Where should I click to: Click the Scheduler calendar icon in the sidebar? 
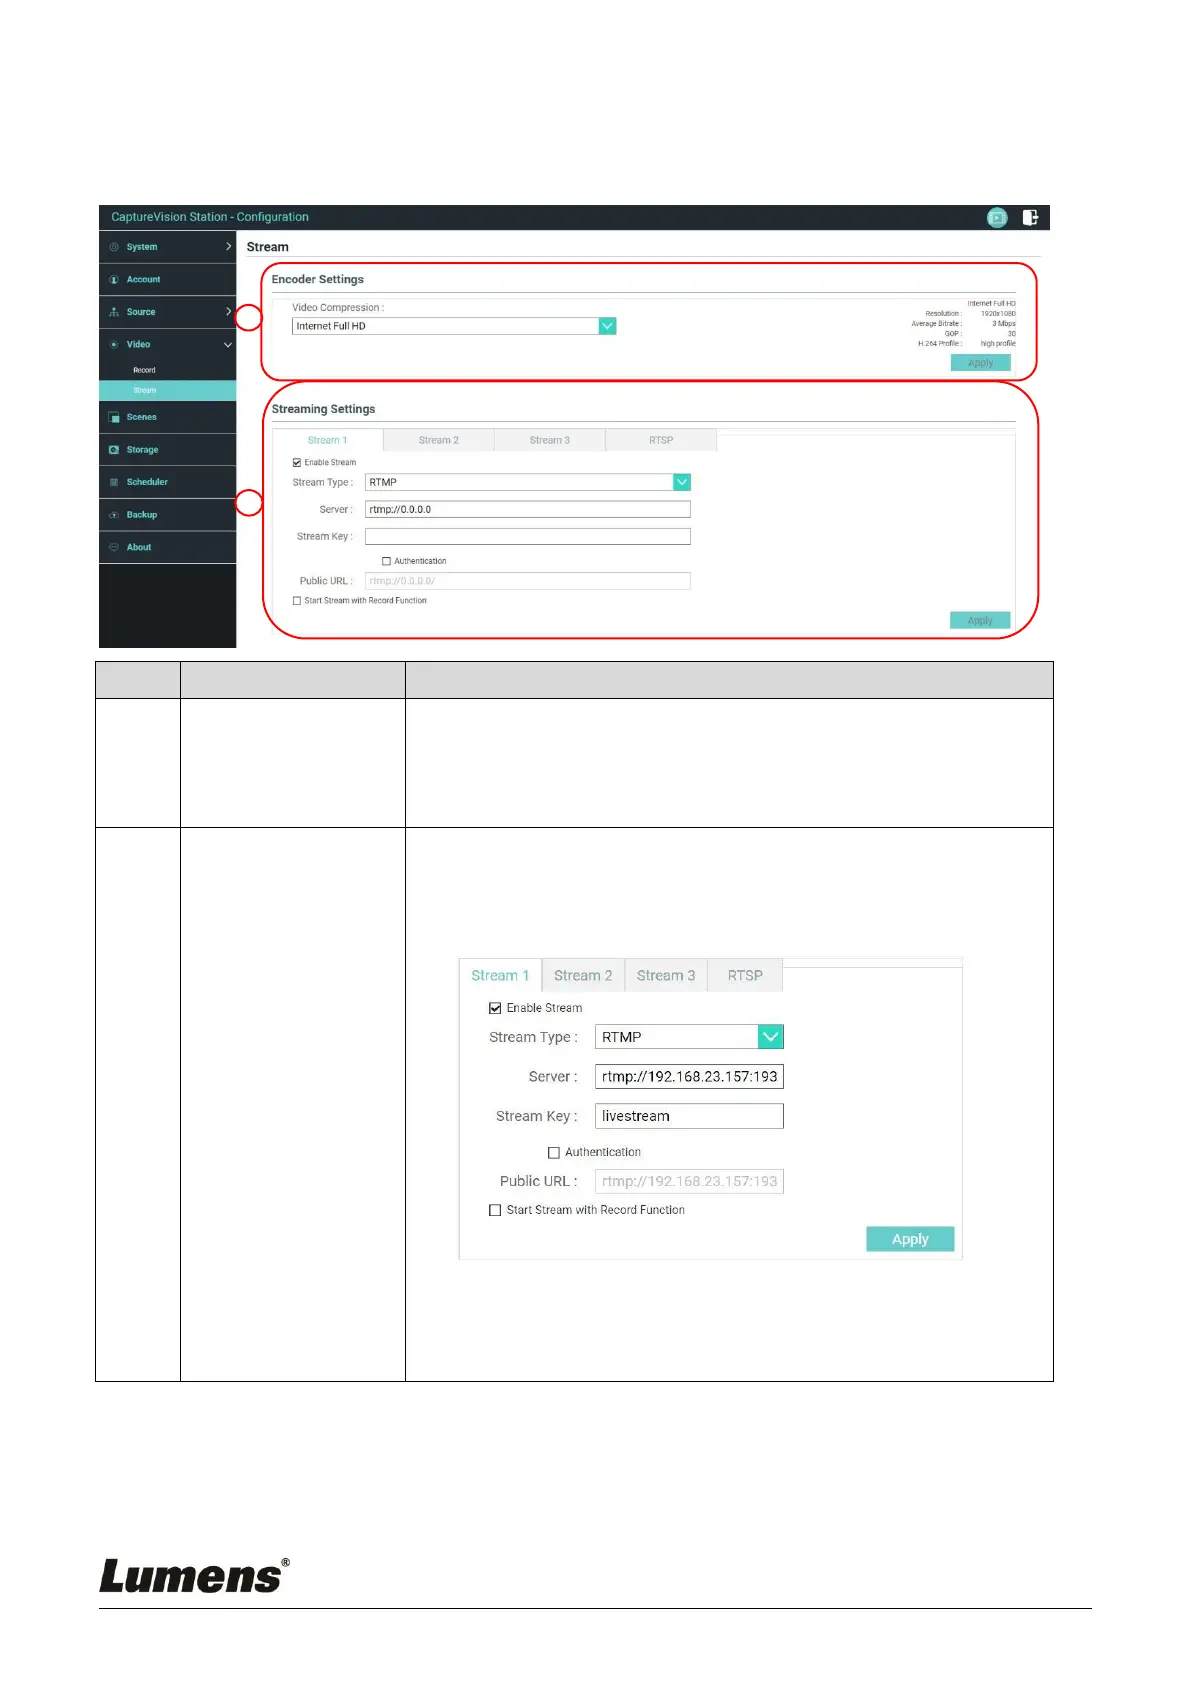coord(114,482)
